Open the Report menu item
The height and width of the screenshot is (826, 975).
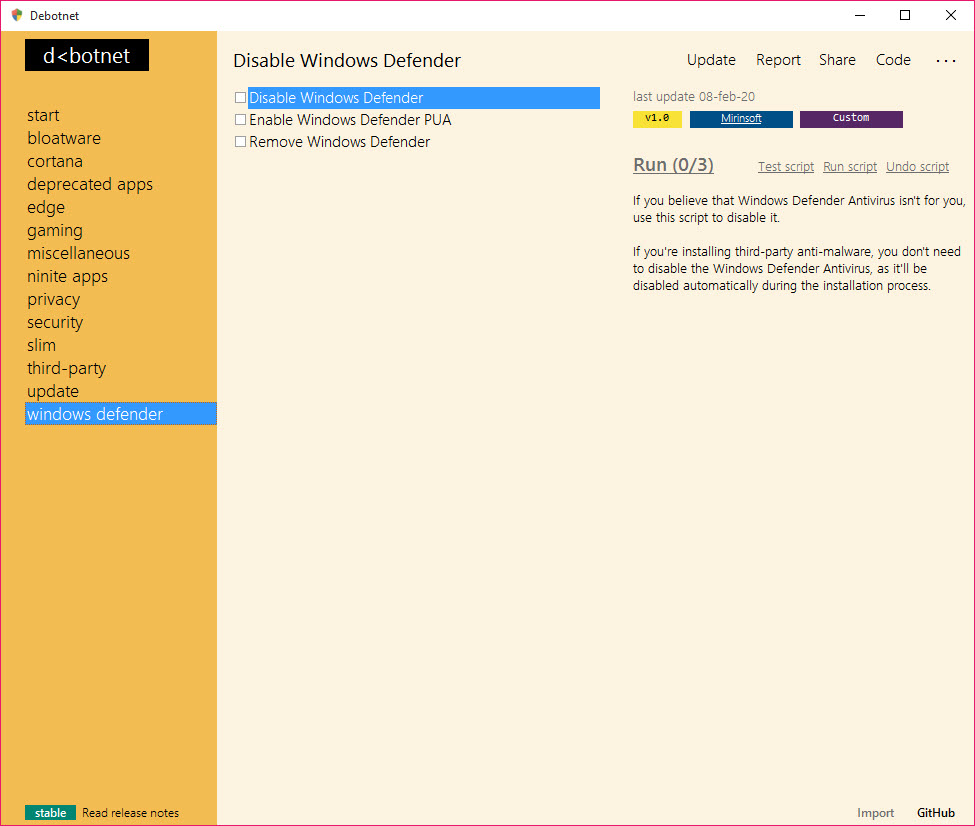pos(778,60)
